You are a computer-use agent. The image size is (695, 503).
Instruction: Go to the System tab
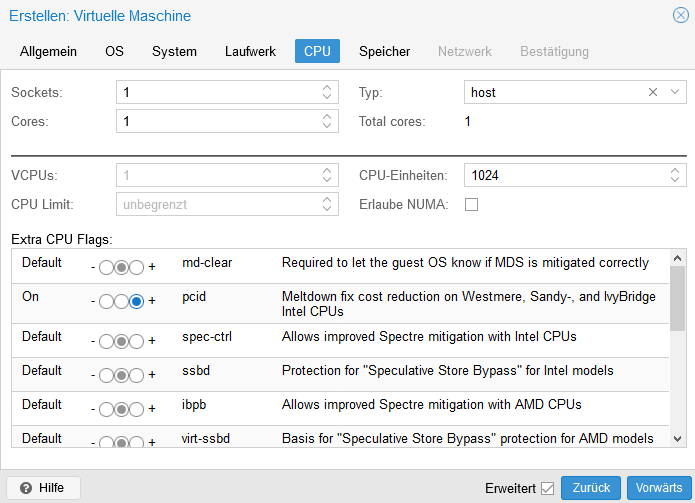(174, 51)
